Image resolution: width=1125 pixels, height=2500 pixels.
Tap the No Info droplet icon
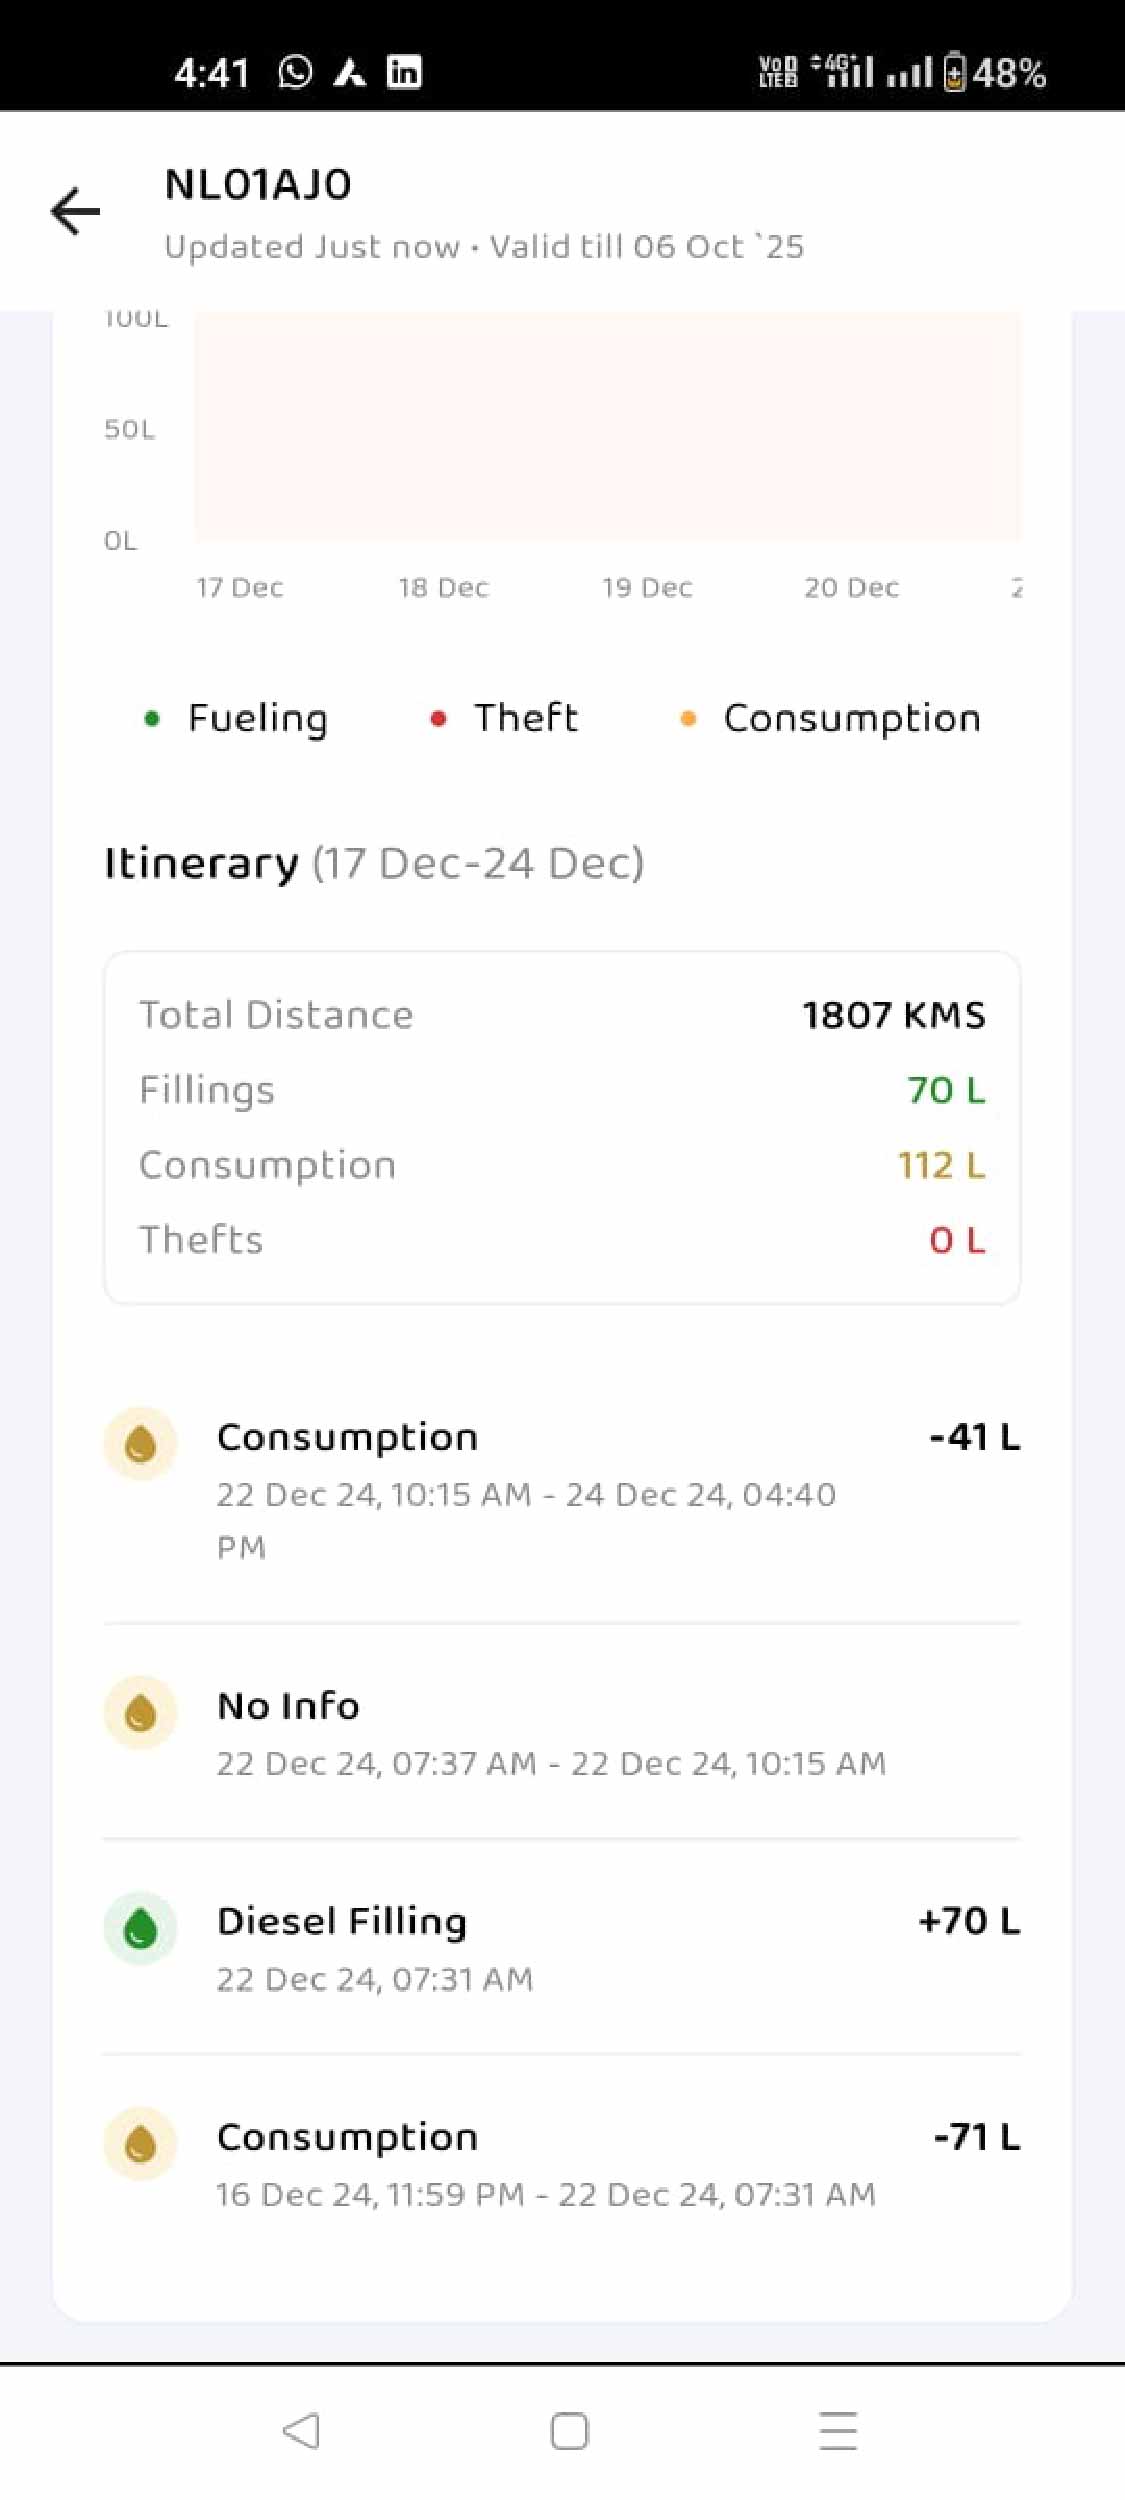coord(140,1712)
